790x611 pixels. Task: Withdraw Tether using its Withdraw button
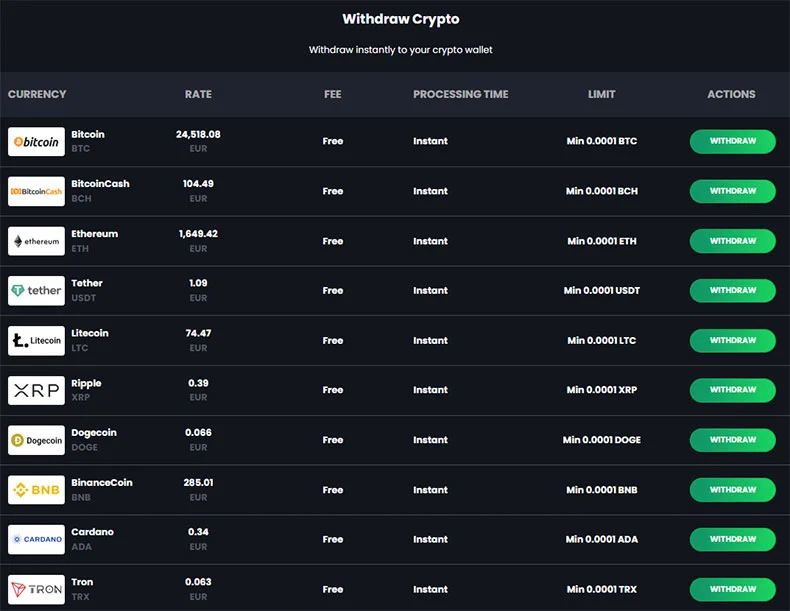tap(733, 290)
